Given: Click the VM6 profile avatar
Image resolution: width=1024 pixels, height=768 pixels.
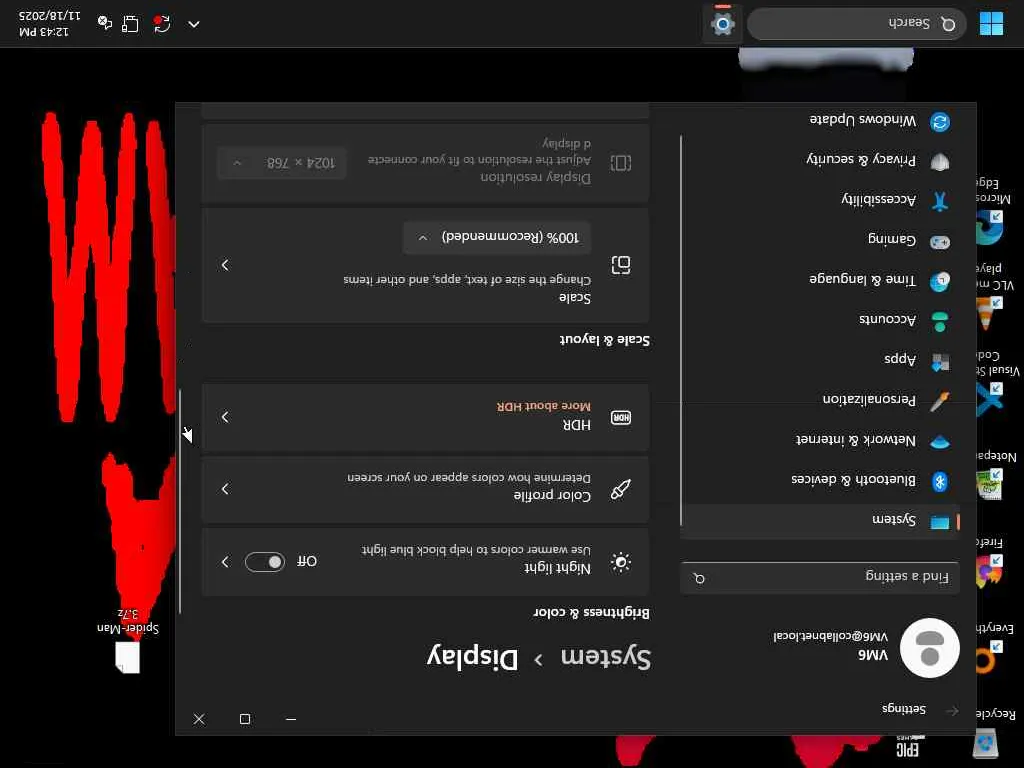Looking at the screenshot, I should click(929, 648).
